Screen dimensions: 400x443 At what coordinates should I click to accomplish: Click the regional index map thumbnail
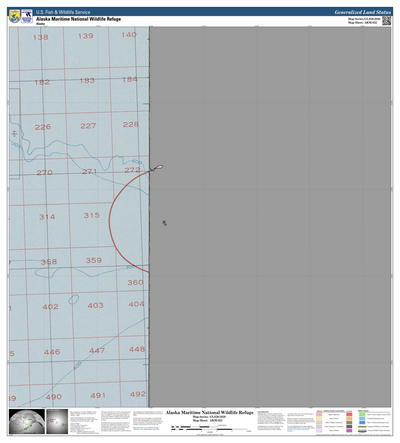57,421
